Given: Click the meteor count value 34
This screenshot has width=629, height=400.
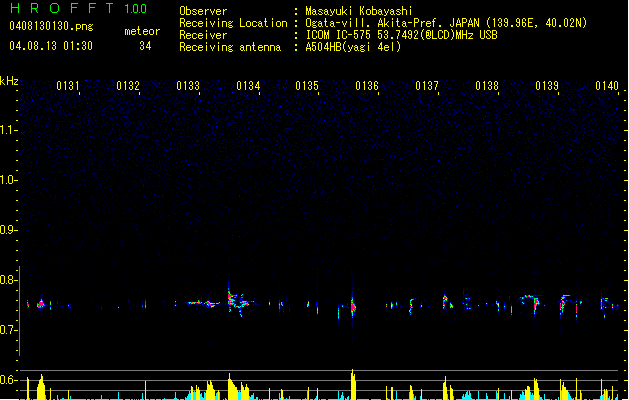Looking at the screenshot, I should click(x=145, y=46).
